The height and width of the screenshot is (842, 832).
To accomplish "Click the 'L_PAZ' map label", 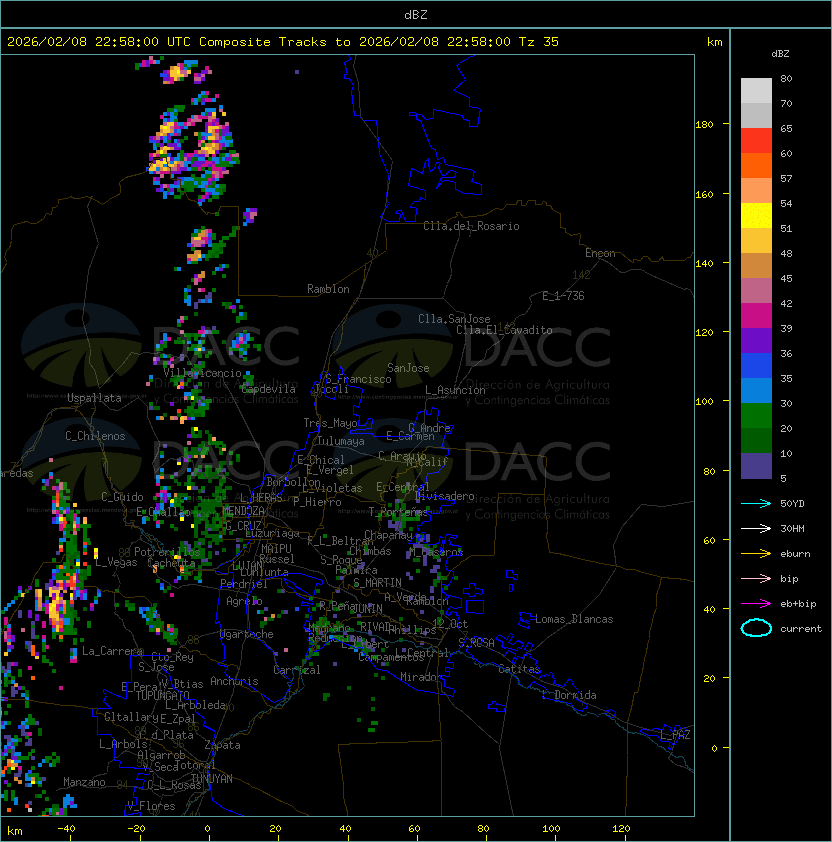I will 675,735.
